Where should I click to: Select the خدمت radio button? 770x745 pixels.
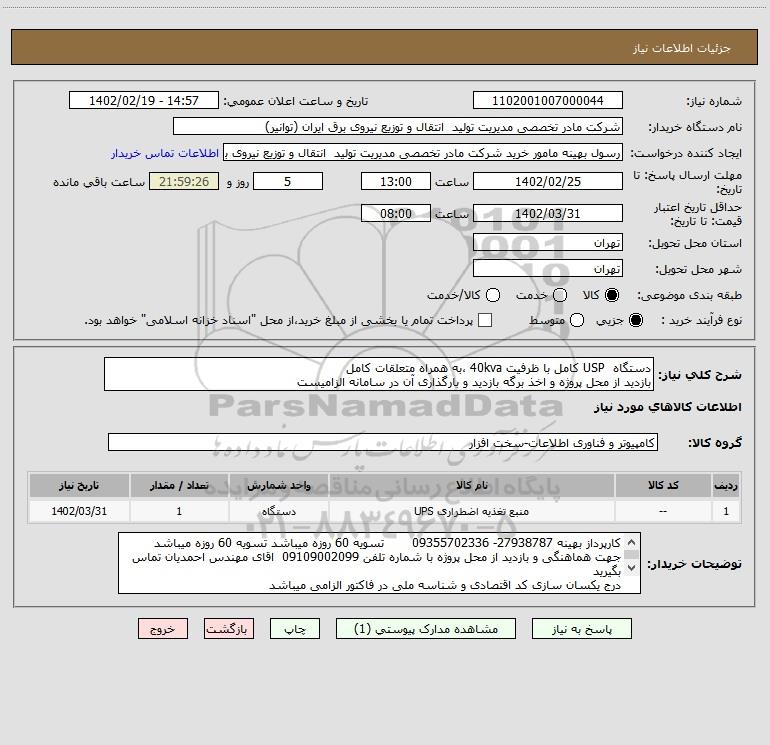coord(560,295)
